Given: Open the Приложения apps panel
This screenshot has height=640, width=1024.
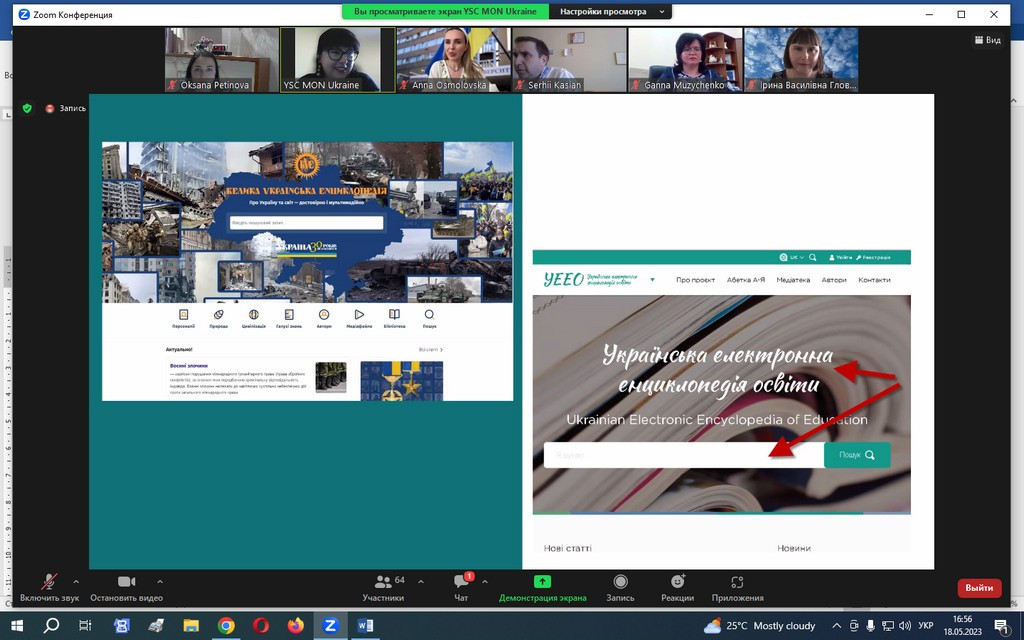Looking at the screenshot, I should tap(737, 582).
